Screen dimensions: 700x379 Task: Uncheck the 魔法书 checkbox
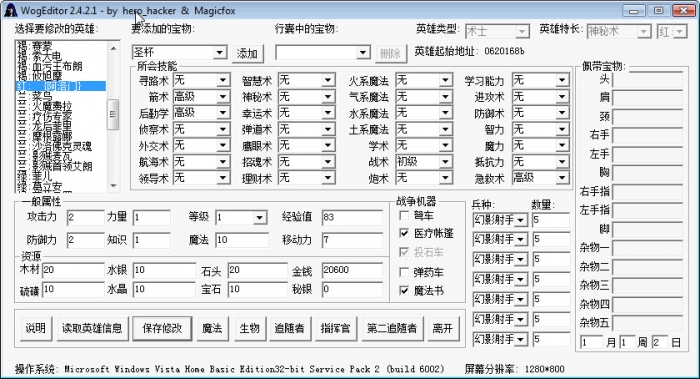click(x=404, y=291)
